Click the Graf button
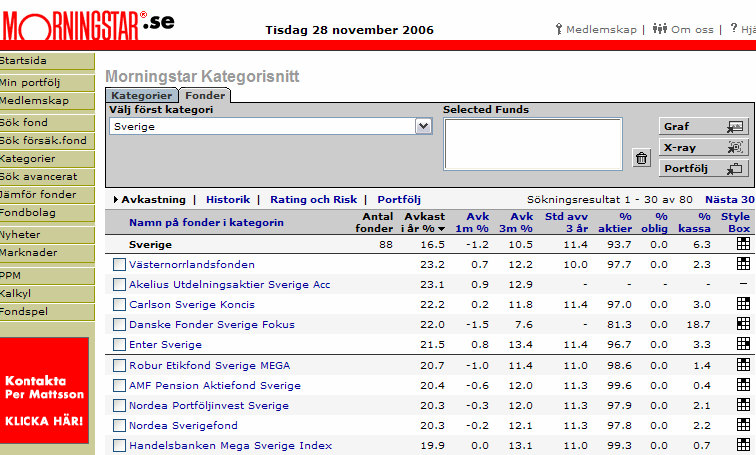Viewport: 756px width, 455px height. [x=703, y=126]
